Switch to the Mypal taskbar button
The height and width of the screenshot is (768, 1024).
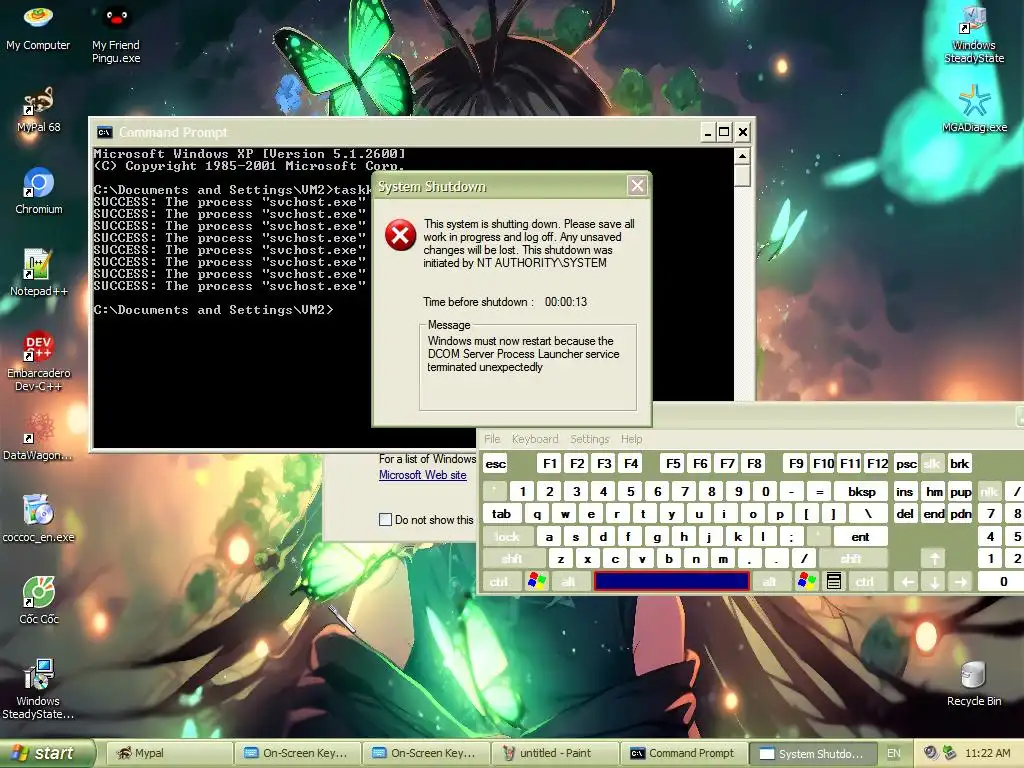pos(169,753)
